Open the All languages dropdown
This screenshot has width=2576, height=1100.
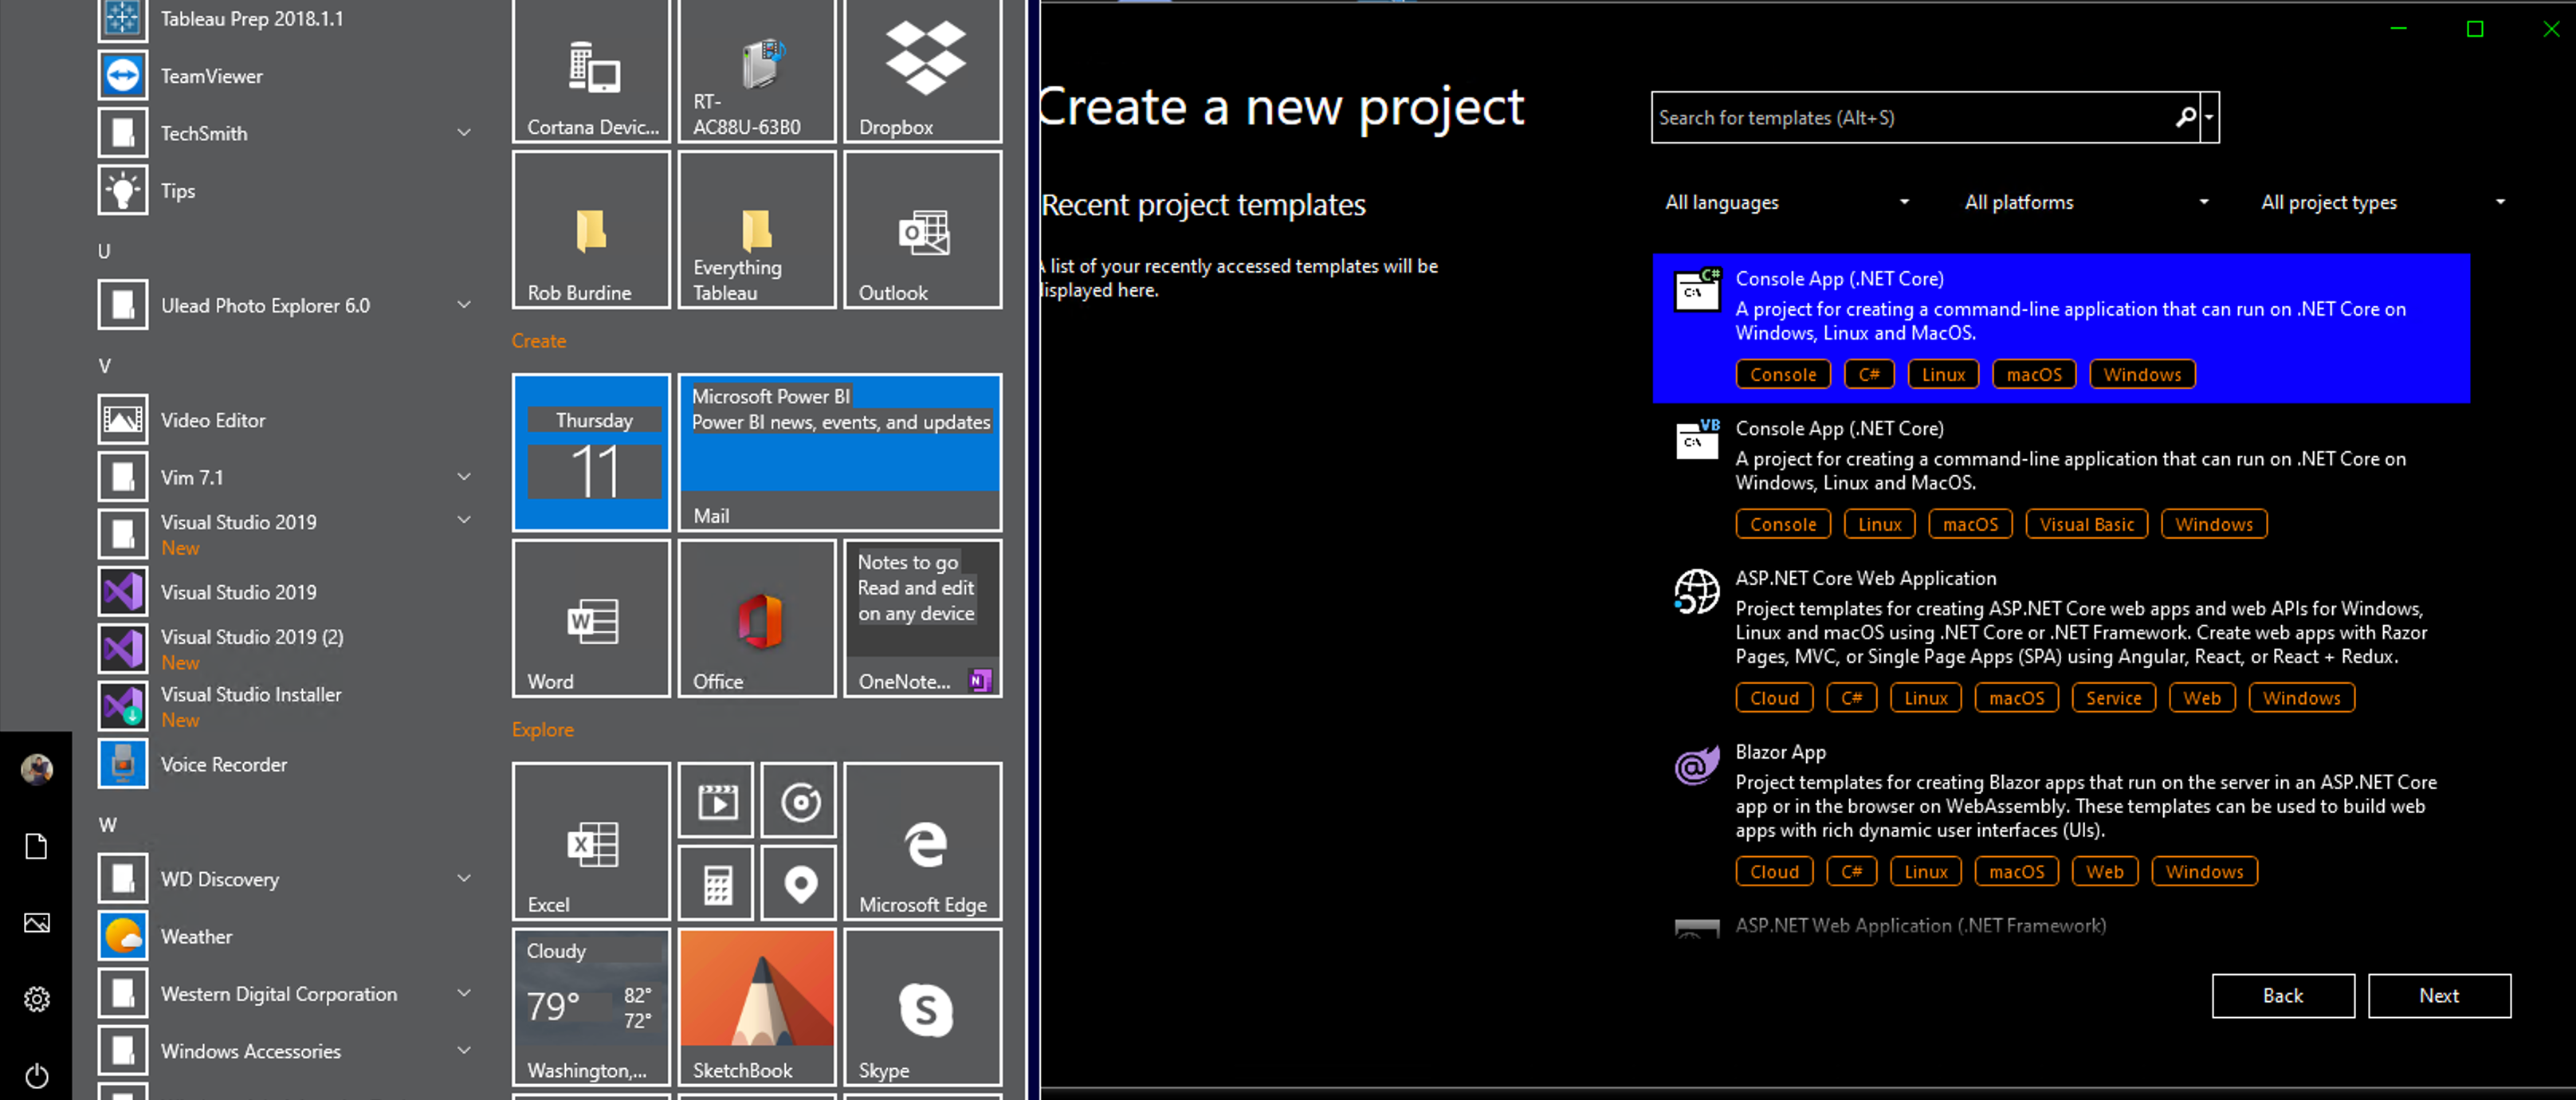tap(1786, 202)
